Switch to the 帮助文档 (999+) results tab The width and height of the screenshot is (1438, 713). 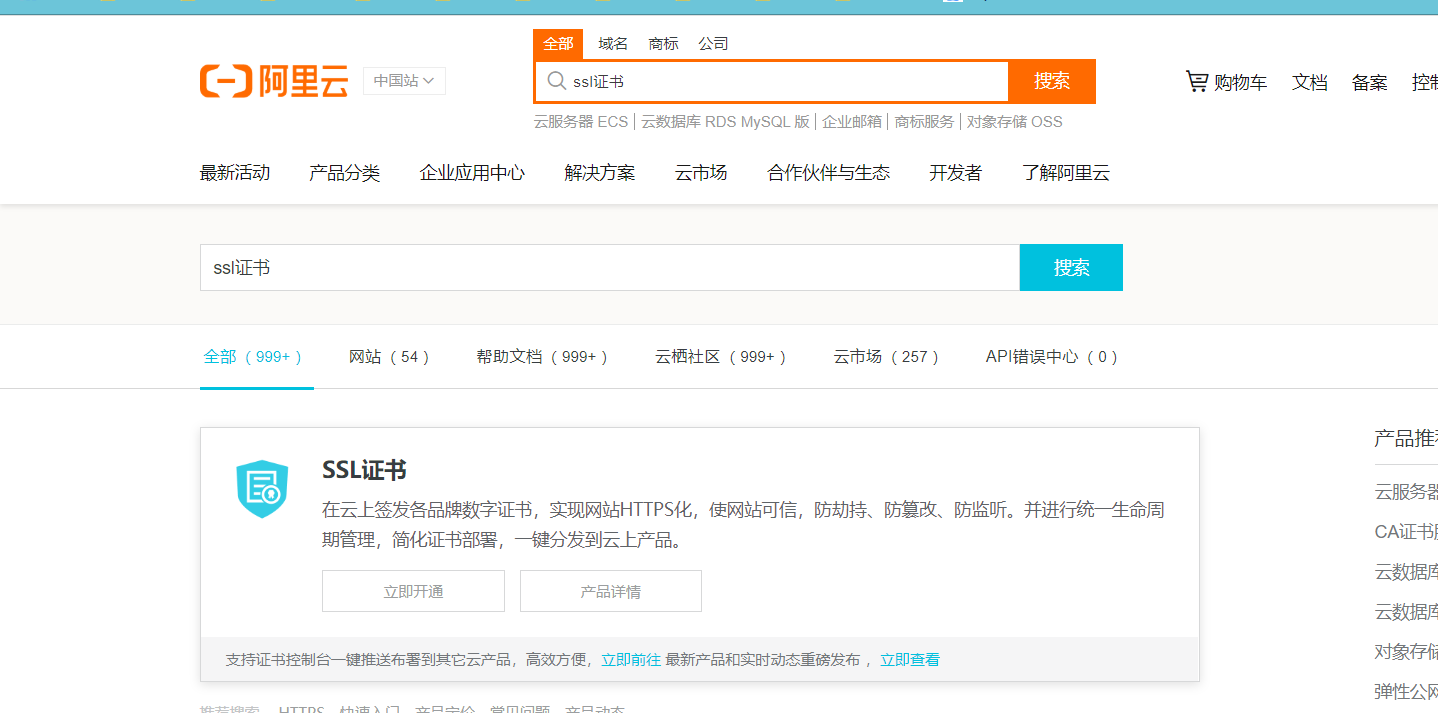[543, 357]
